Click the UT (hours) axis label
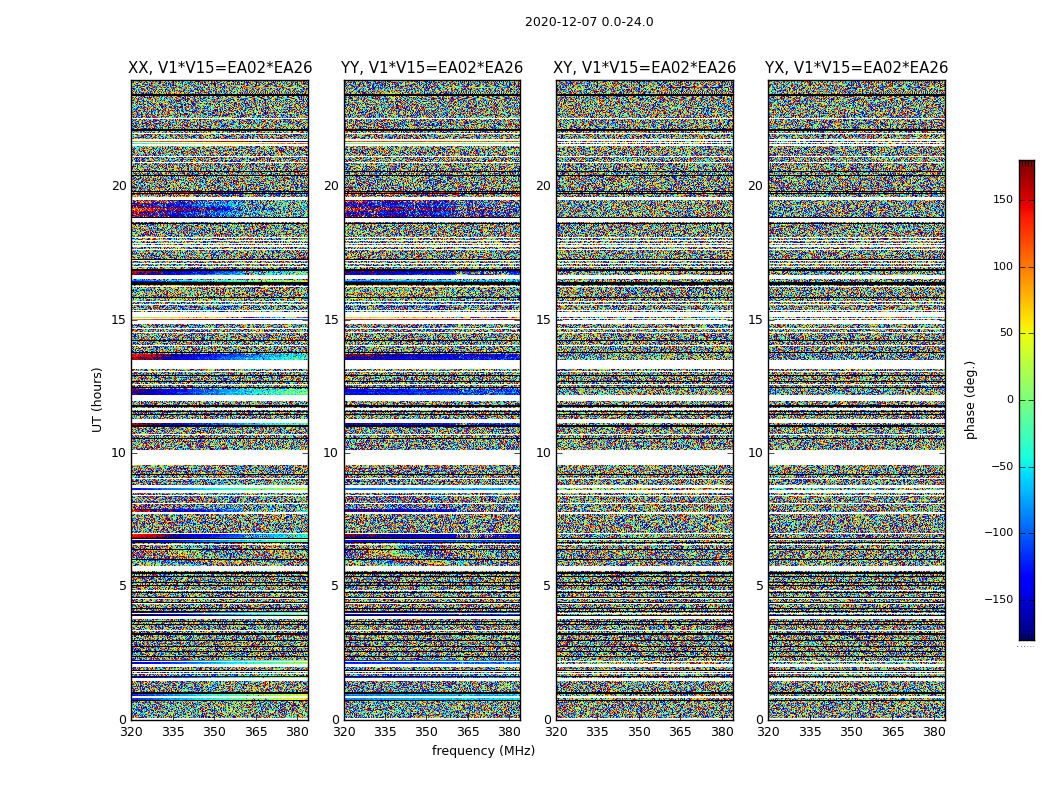Image resolution: width=1050 pixels, height=800 pixels. 97,400
